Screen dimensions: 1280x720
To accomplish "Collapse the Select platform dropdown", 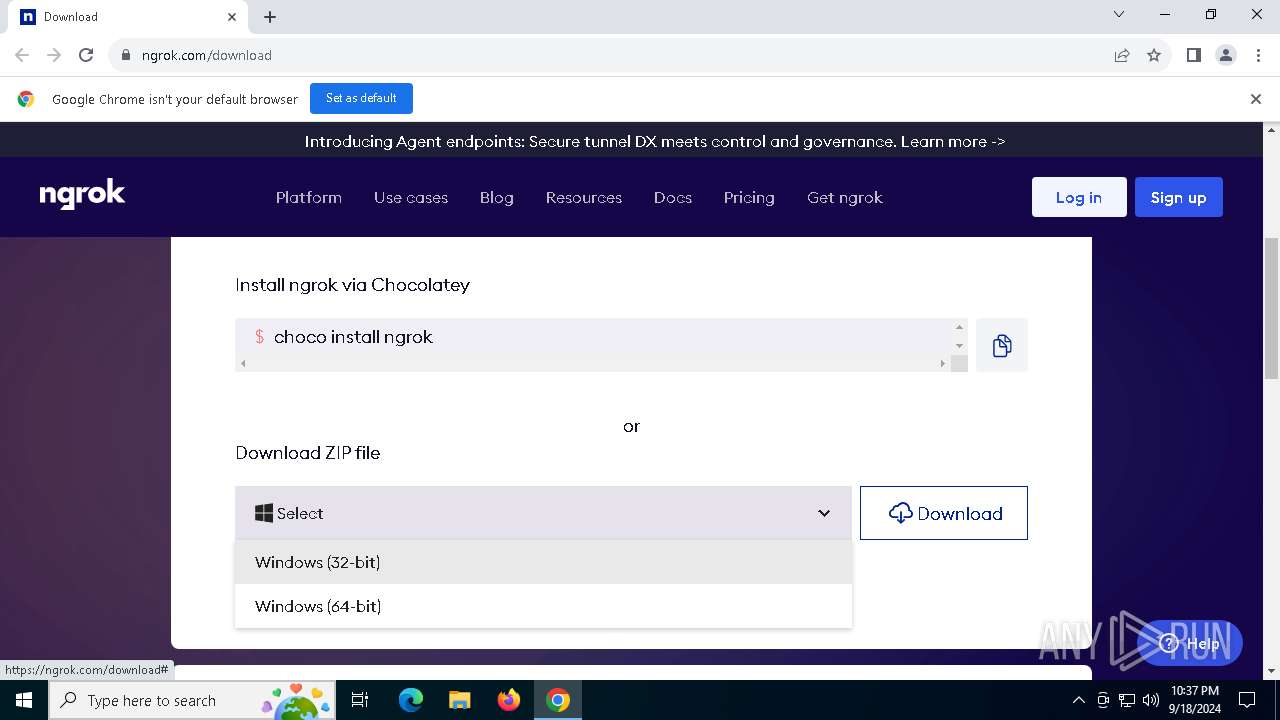I will 543,513.
